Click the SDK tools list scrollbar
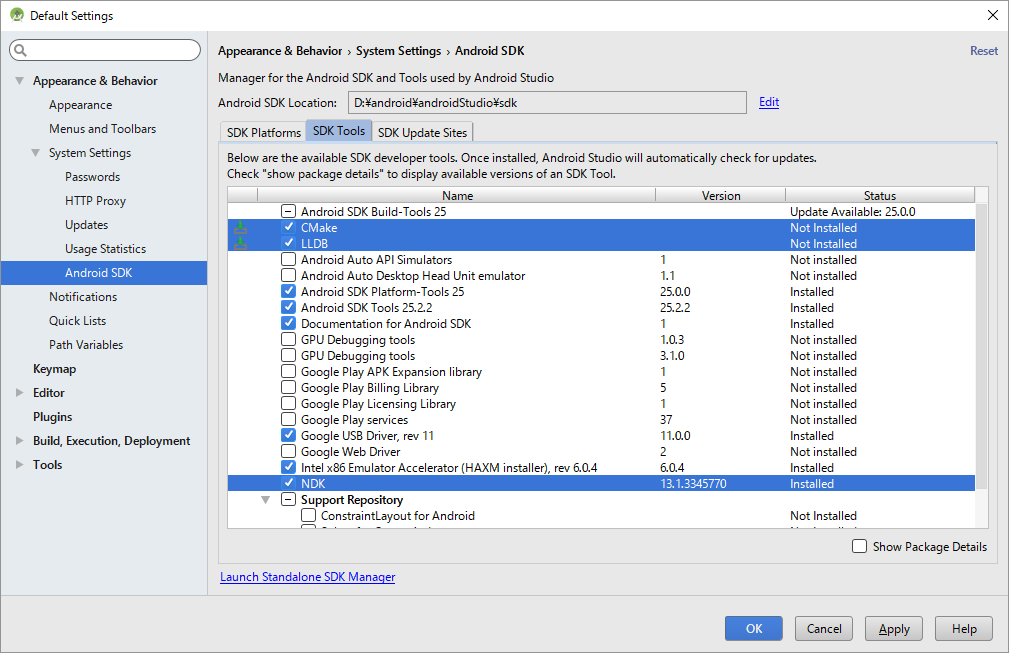 981,347
